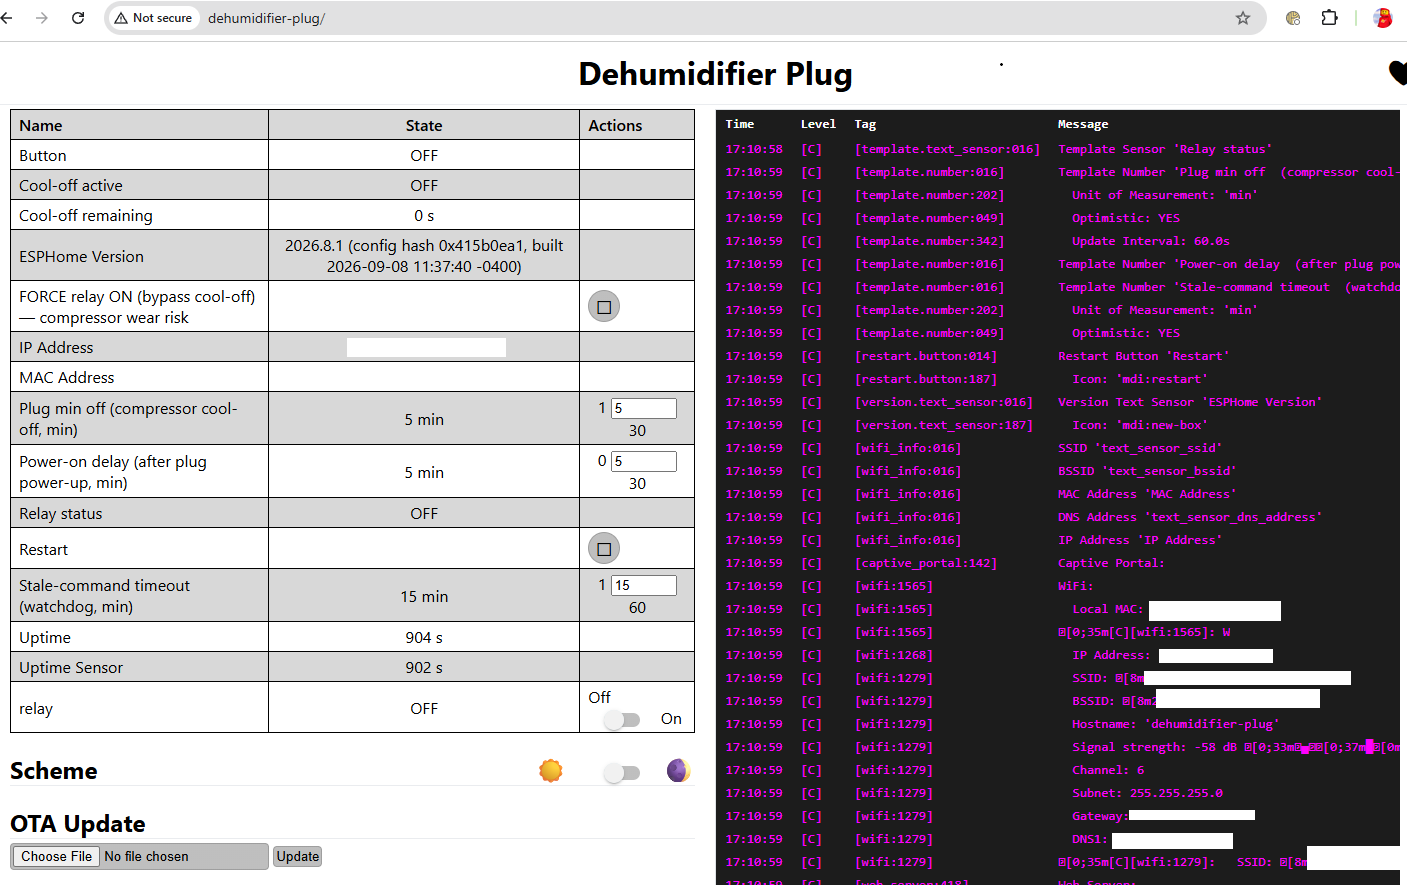
Task: Click the Cool-off active row label
Action: (x=71, y=185)
